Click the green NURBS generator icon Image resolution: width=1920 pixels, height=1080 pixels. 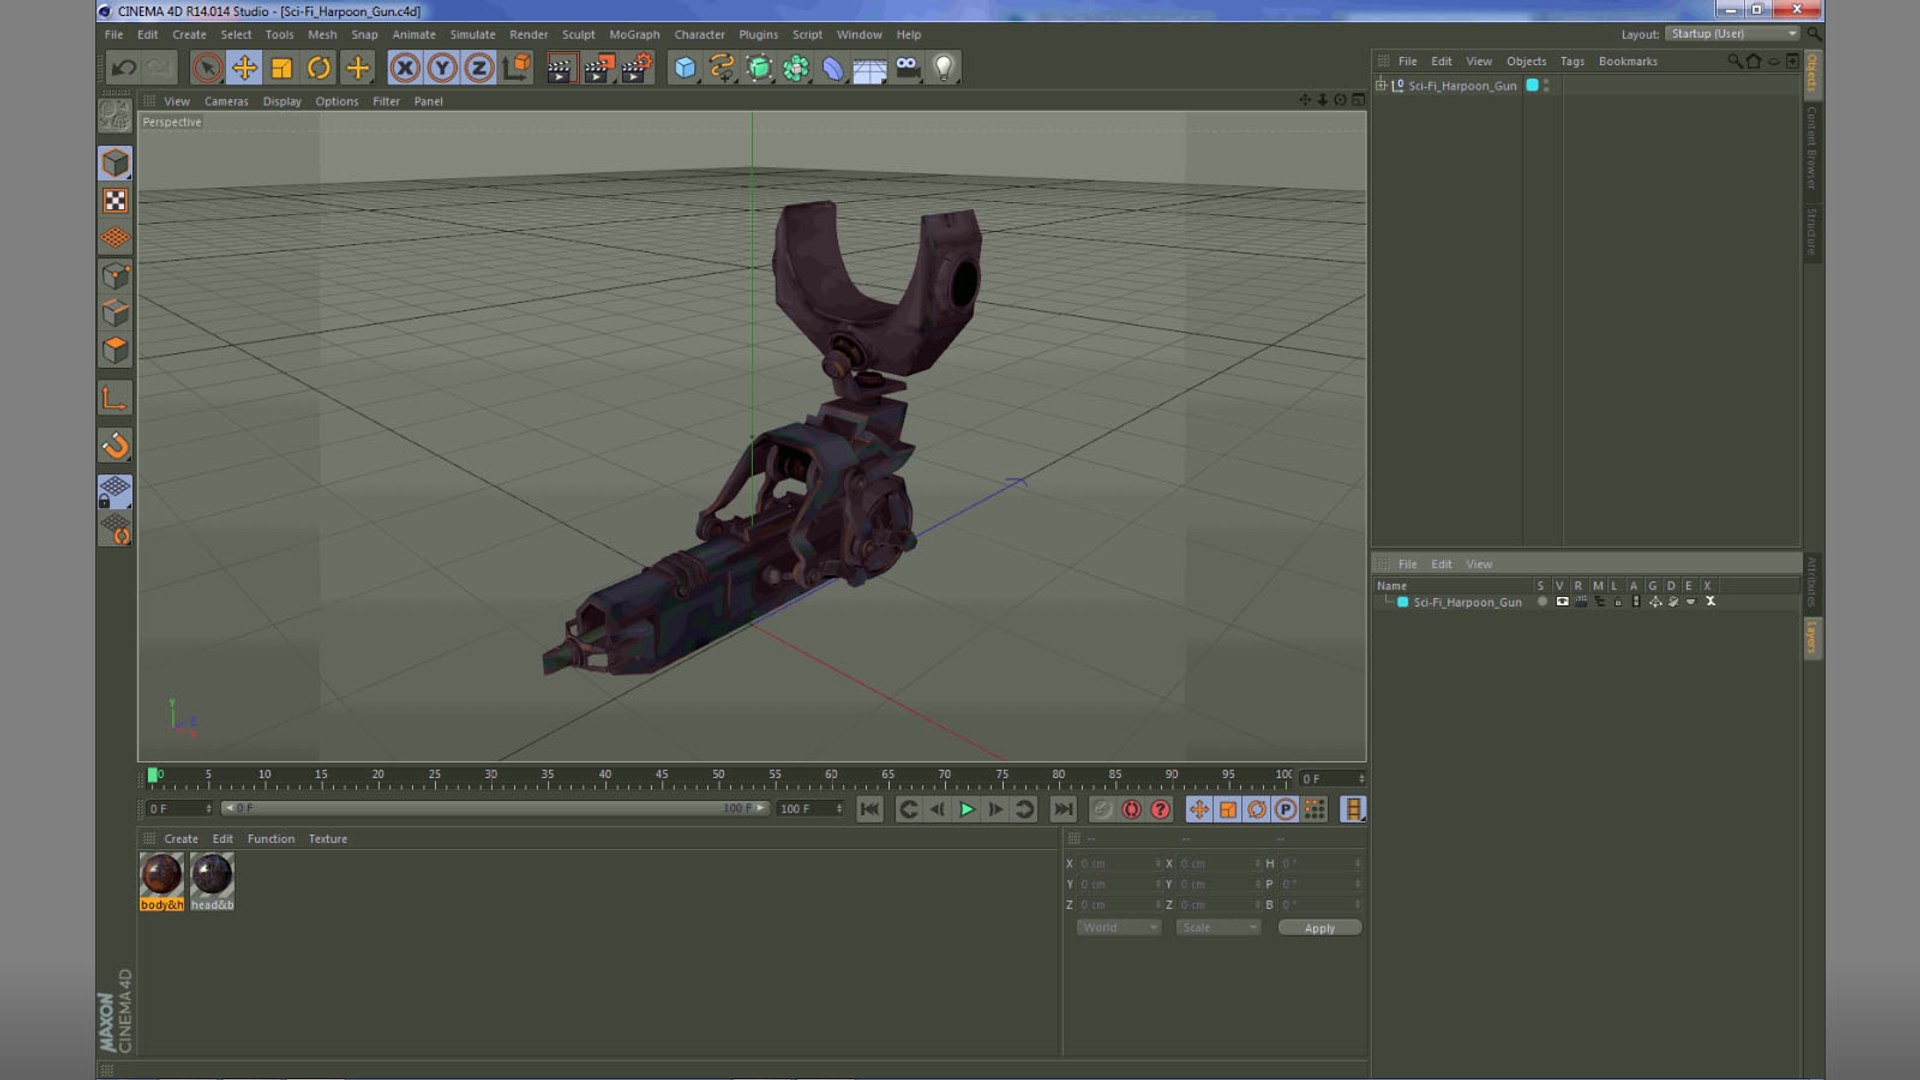click(x=759, y=68)
